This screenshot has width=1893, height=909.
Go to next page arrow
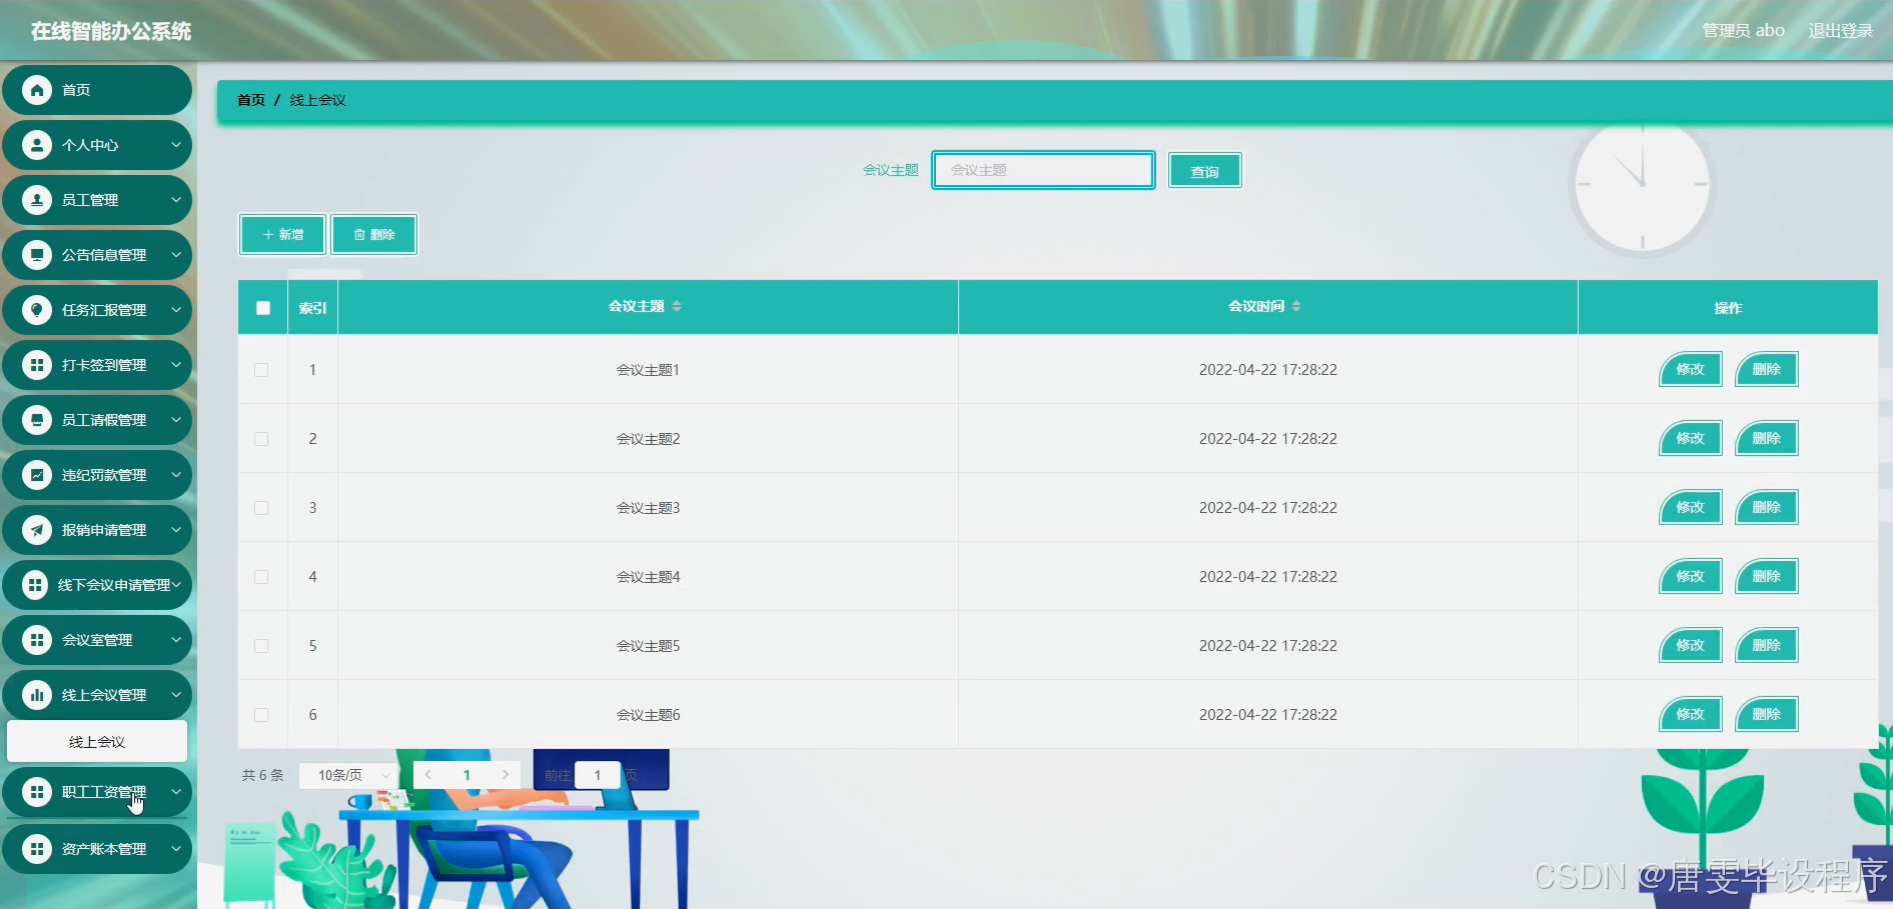(x=505, y=775)
